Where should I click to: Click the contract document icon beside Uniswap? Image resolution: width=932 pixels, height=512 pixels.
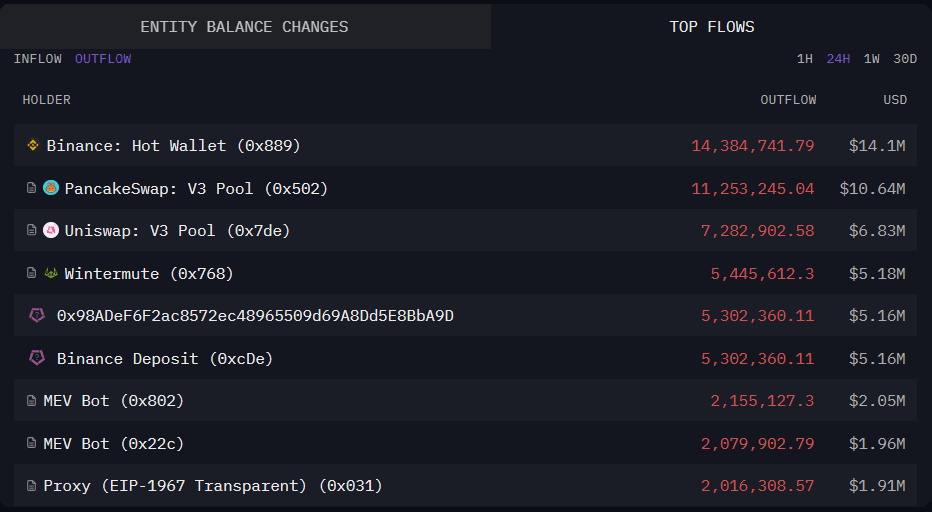(x=32, y=230)
